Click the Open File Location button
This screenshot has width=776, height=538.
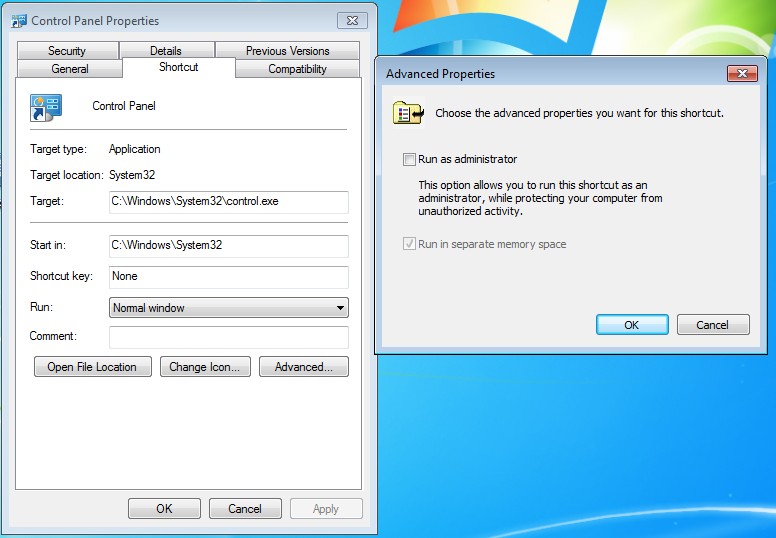point(93,367)
